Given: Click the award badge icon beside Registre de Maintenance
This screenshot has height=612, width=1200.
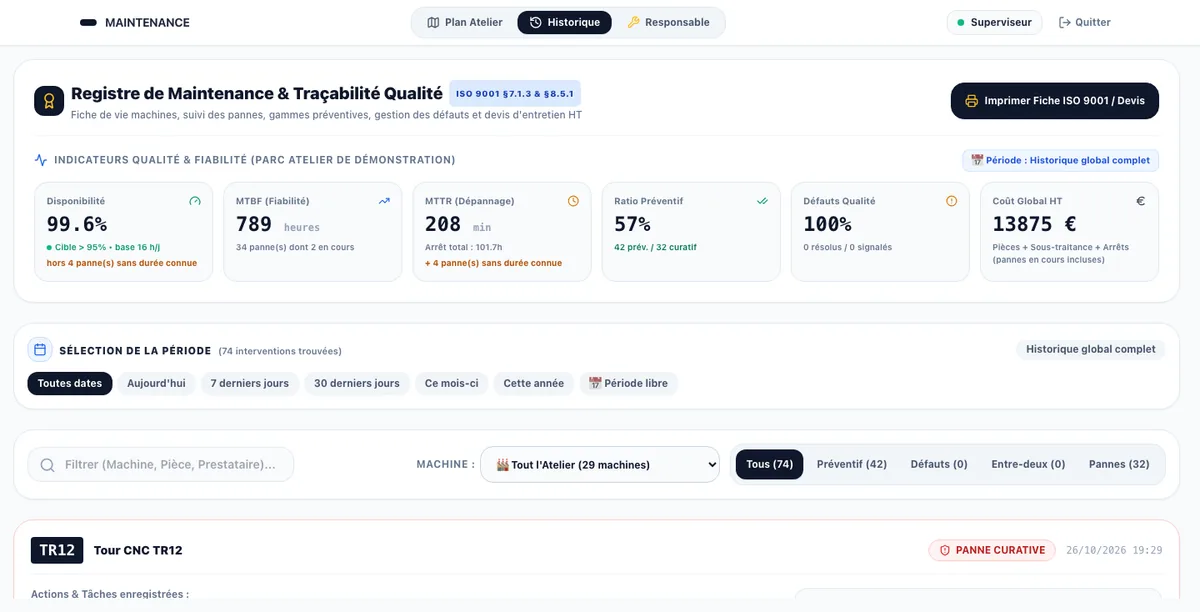Looking at the screenshot, I should pos(49,101).
